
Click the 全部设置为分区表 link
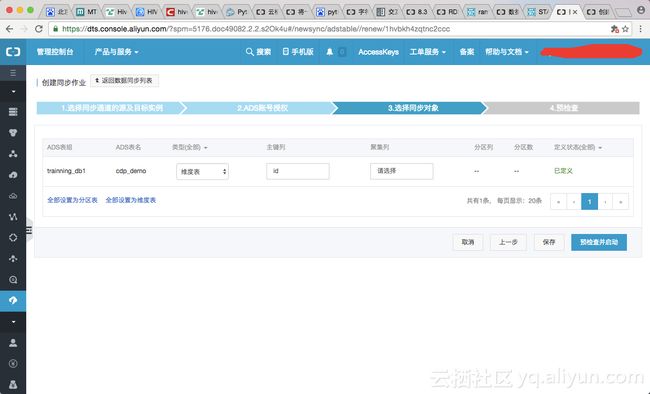pyautogui.click(x=72, y=200)
